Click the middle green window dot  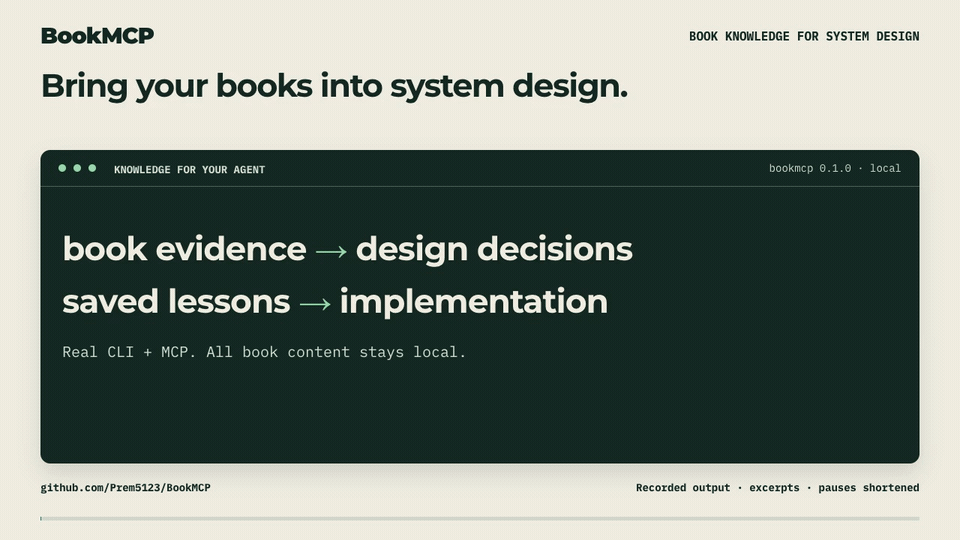tap(77, 168)
